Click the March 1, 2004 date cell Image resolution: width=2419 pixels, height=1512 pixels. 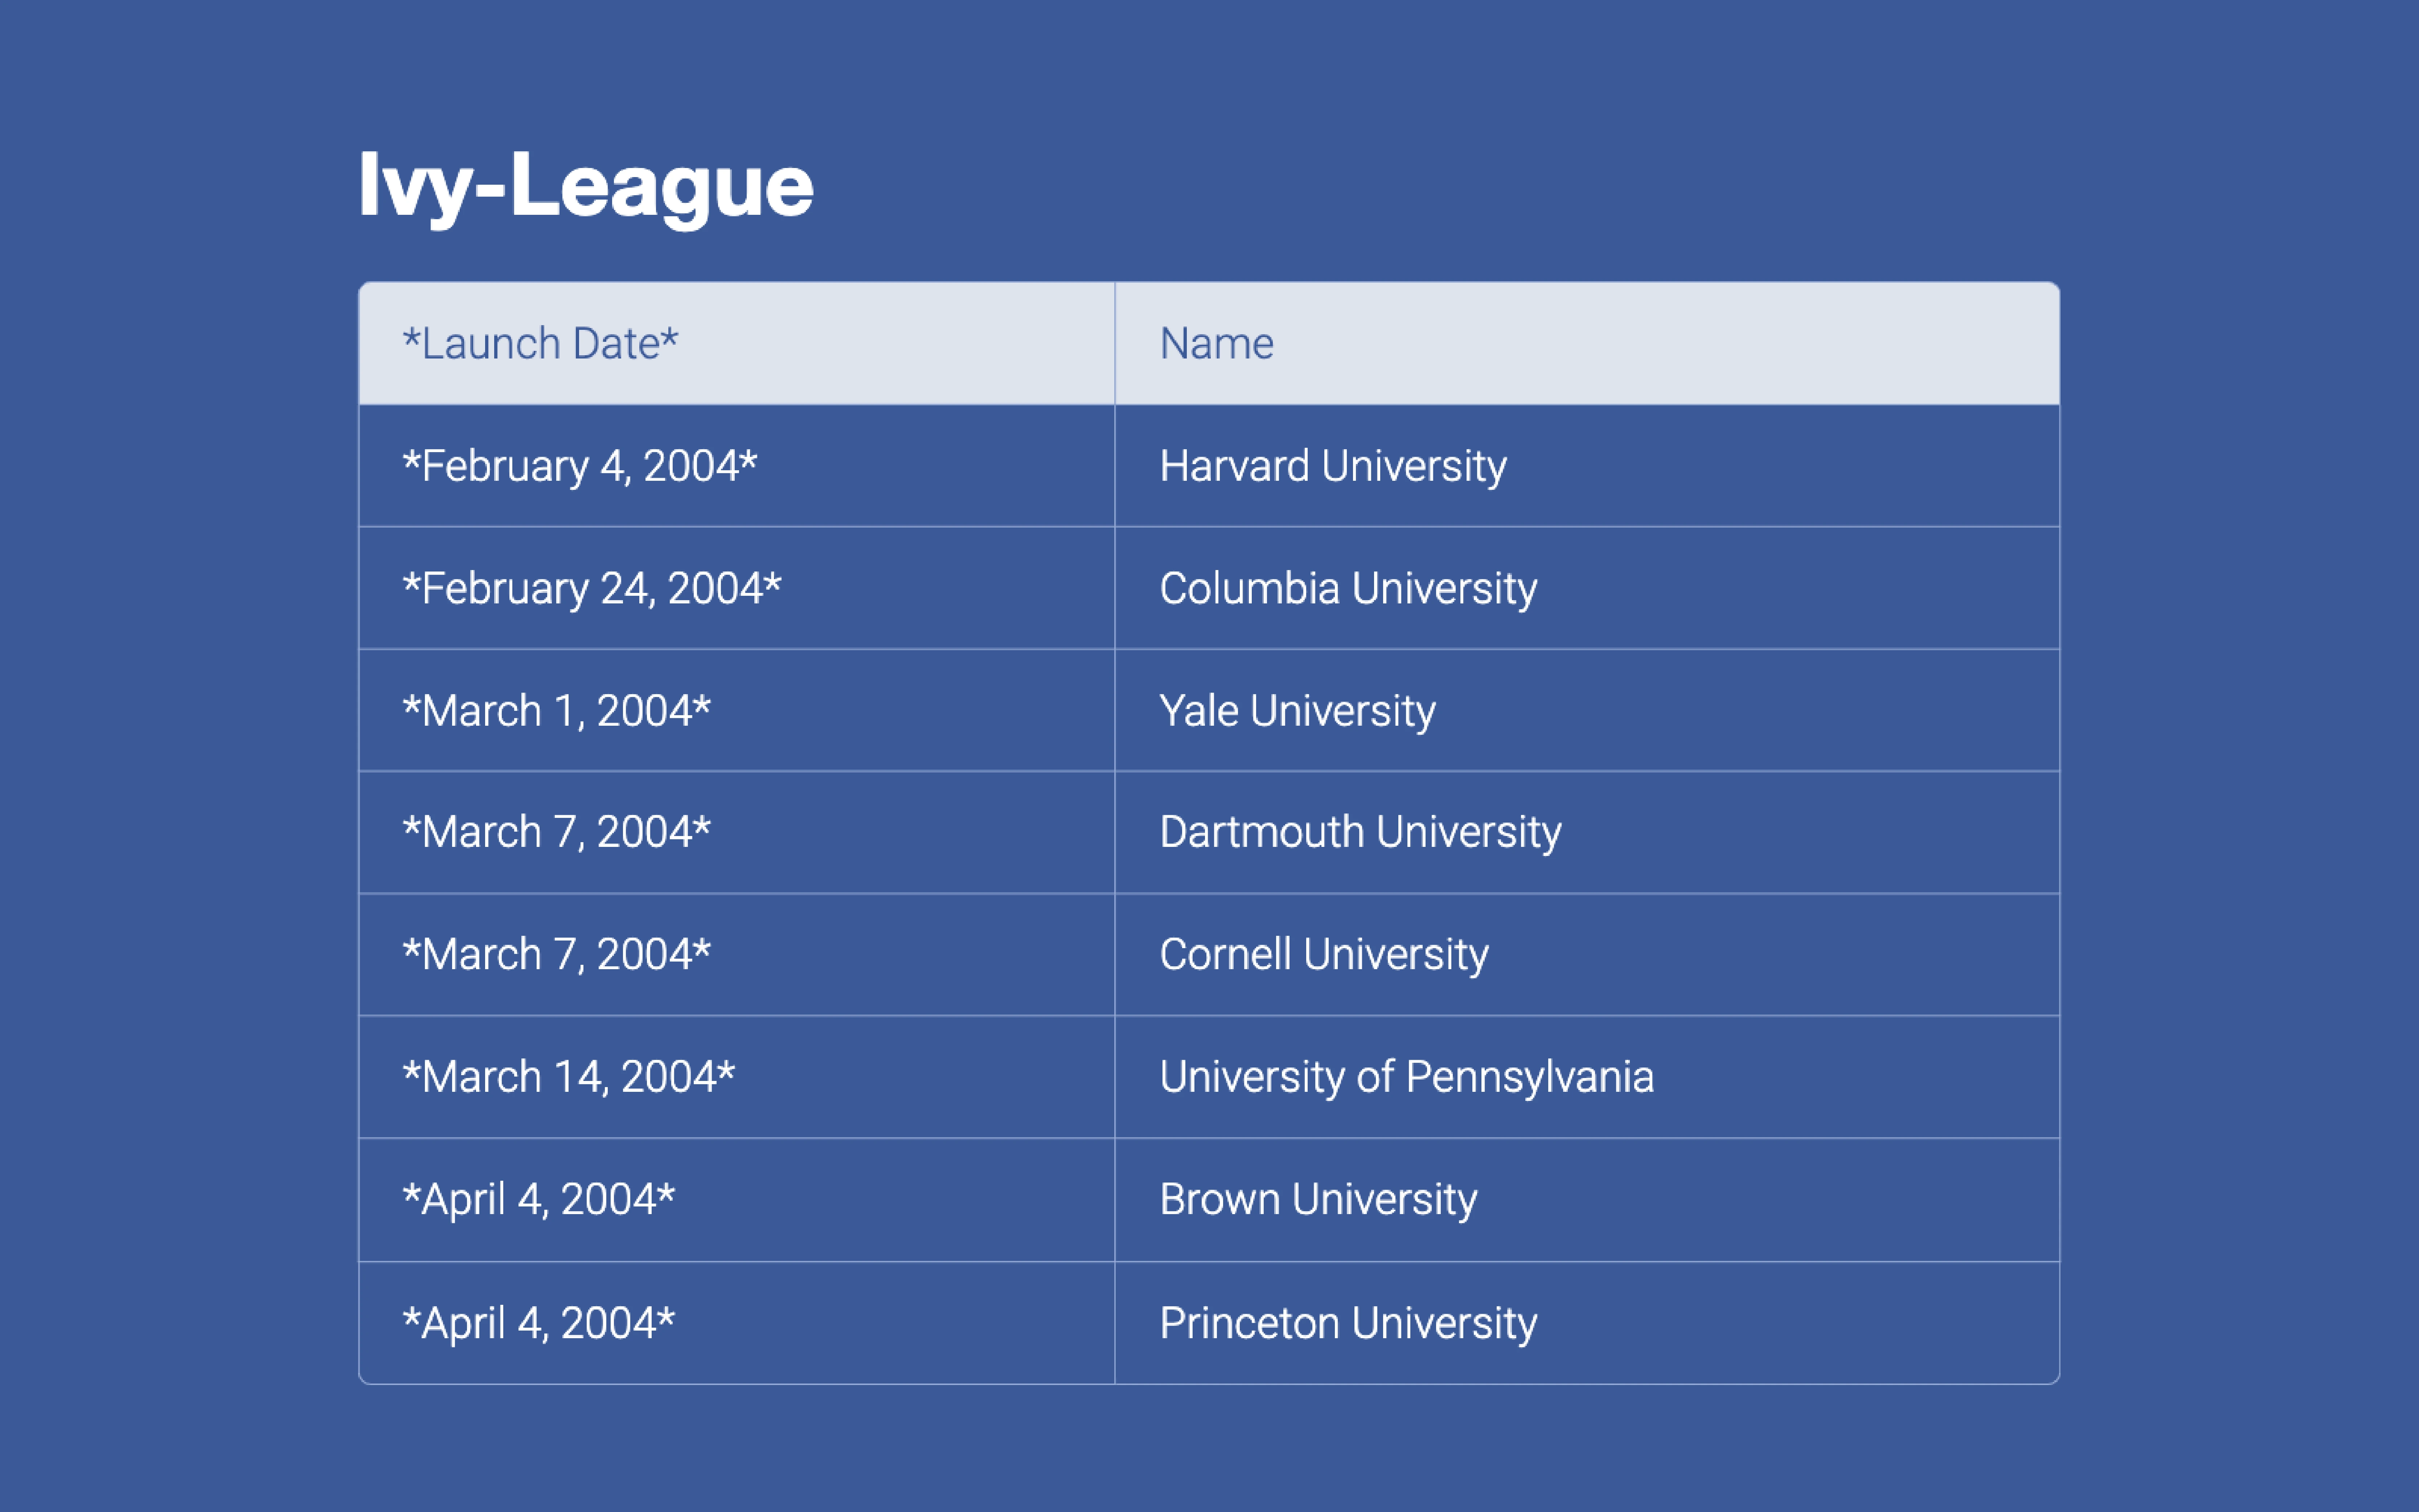pos(556,711)
